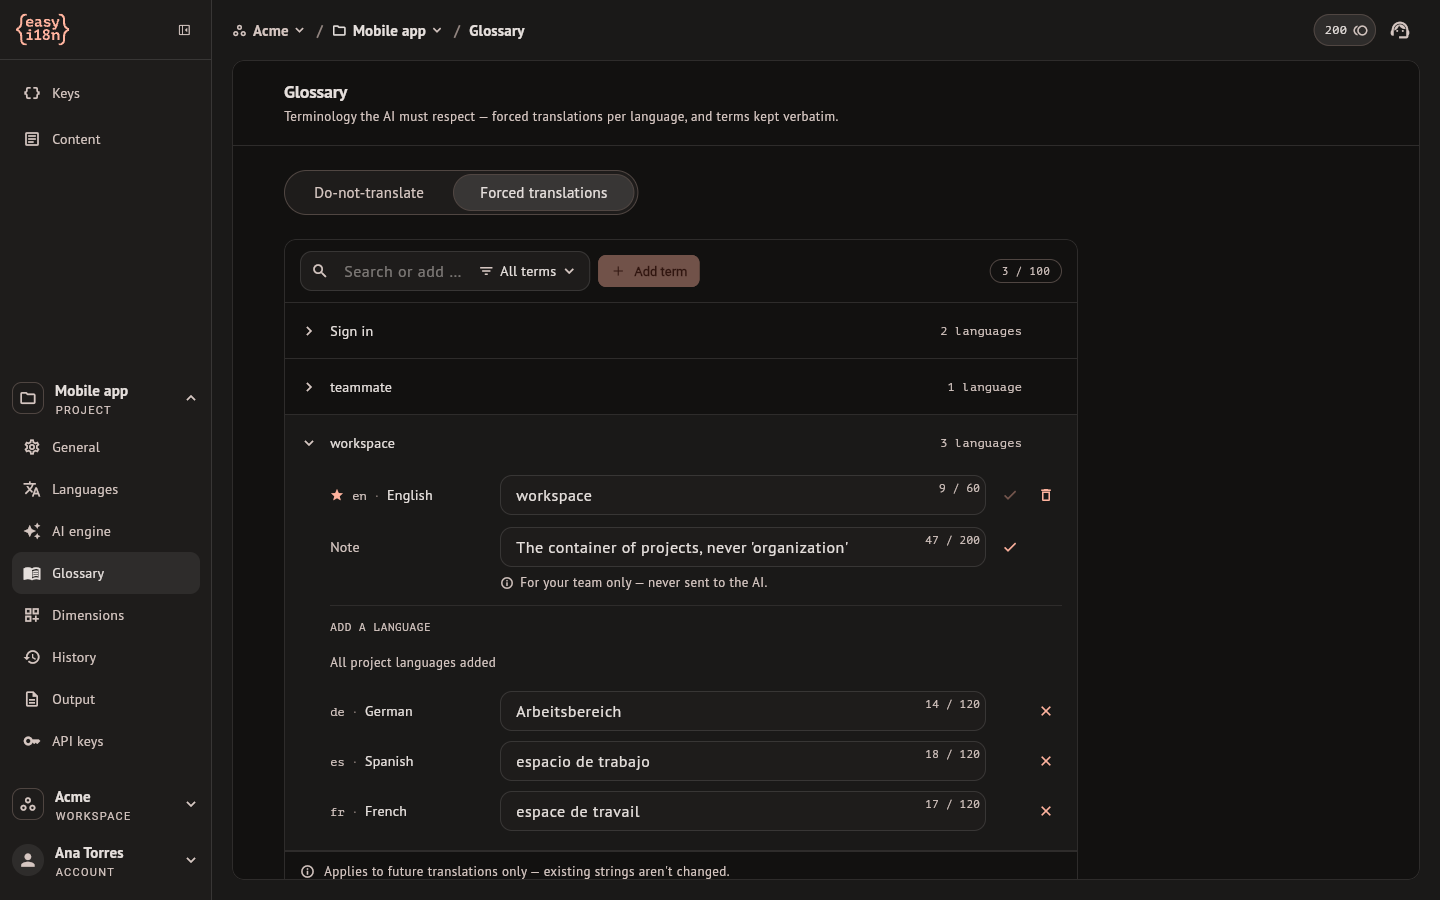
Task: Collapse the sidebar panel
Action: pyautogui.click(x=184, y=30)
